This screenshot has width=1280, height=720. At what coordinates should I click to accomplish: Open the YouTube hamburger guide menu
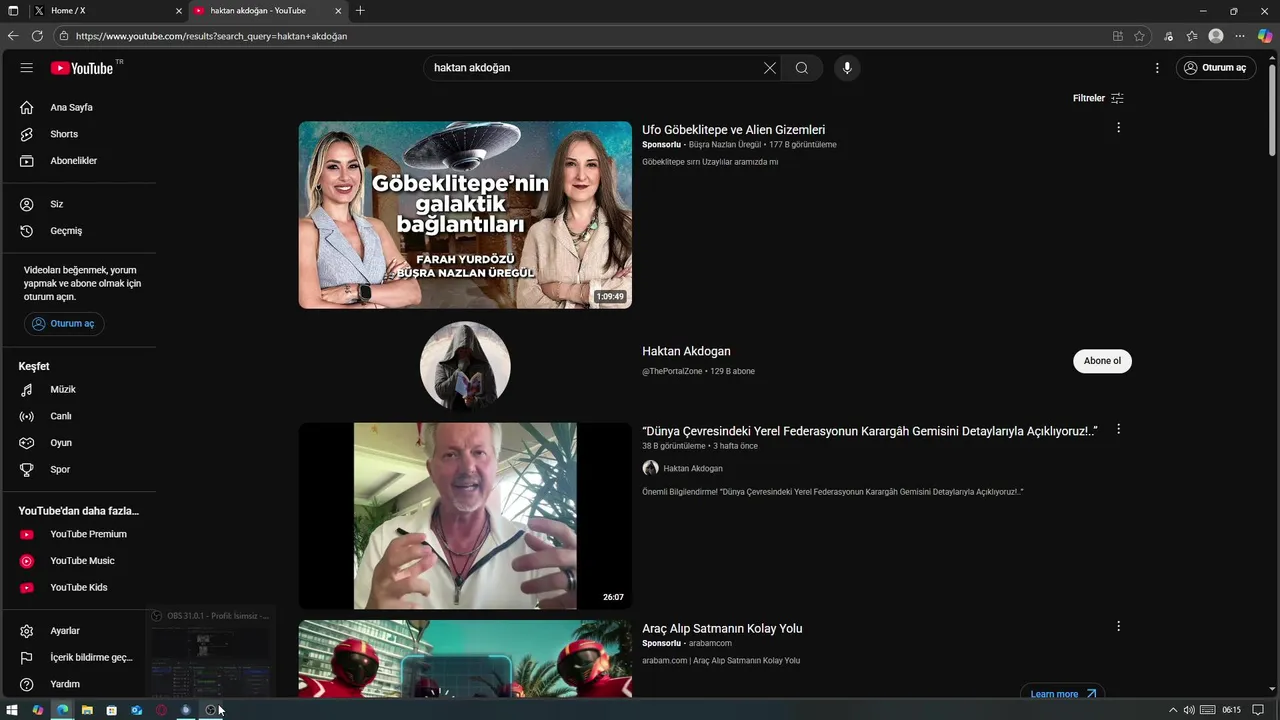pos(27,68)
